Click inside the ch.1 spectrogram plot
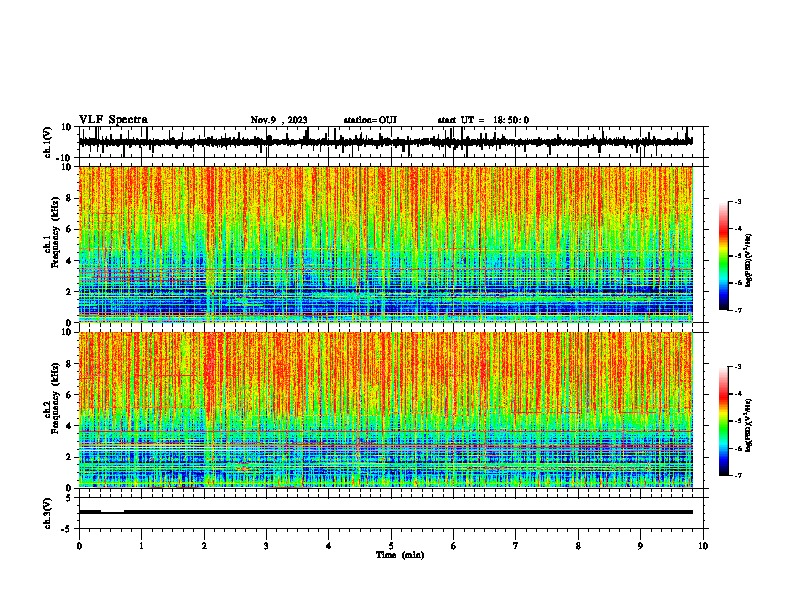The image size is (792, 612). tap(385, 244)
